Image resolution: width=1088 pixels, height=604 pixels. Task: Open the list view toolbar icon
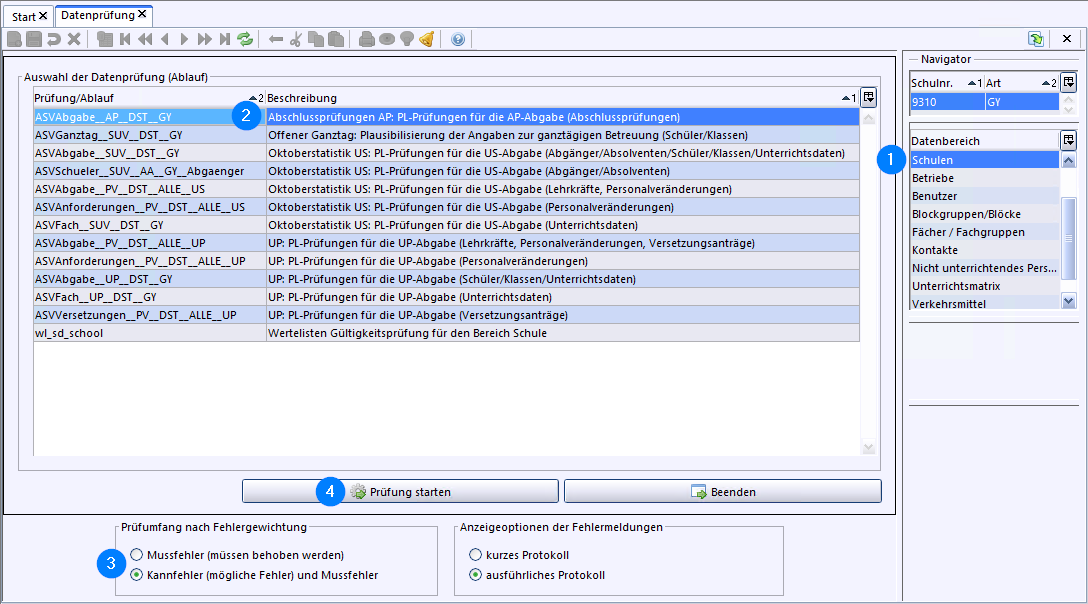click(105, 39)
